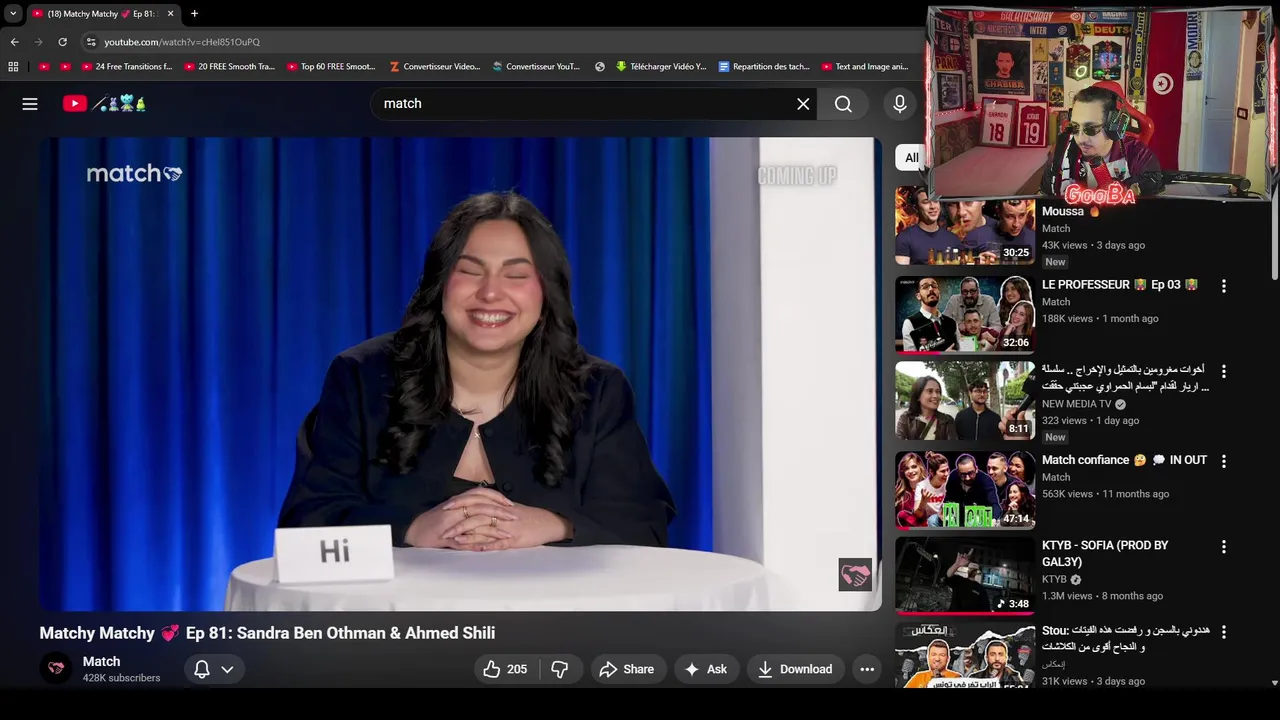This screenshot has height=720, width=1280.
Task: Open the NEW MEDIA TV video thumbnail
Action: click(965, 400)
